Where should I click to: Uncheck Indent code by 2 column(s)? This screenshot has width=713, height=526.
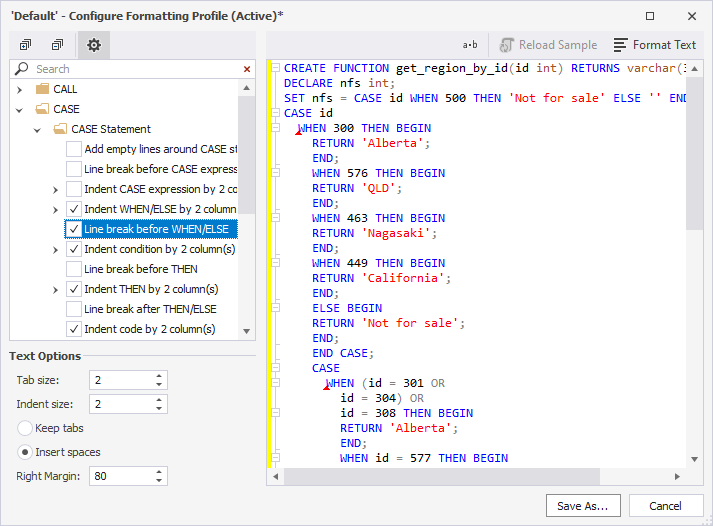tap(74, 329)
